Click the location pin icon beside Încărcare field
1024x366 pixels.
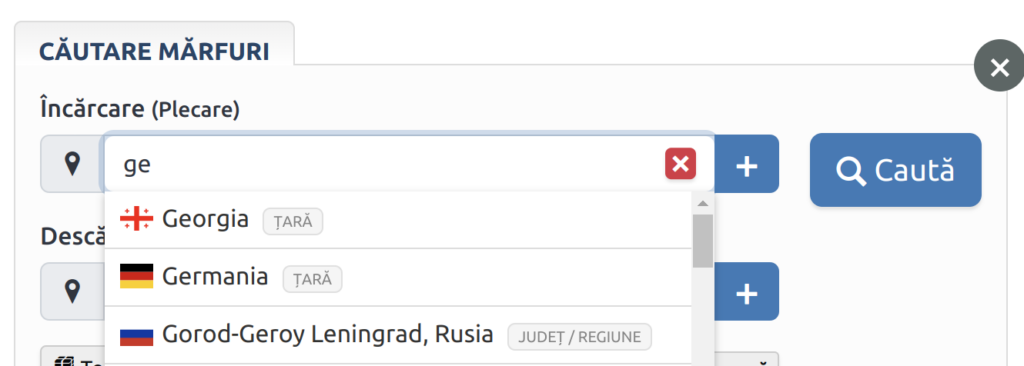tap(72, 163)
